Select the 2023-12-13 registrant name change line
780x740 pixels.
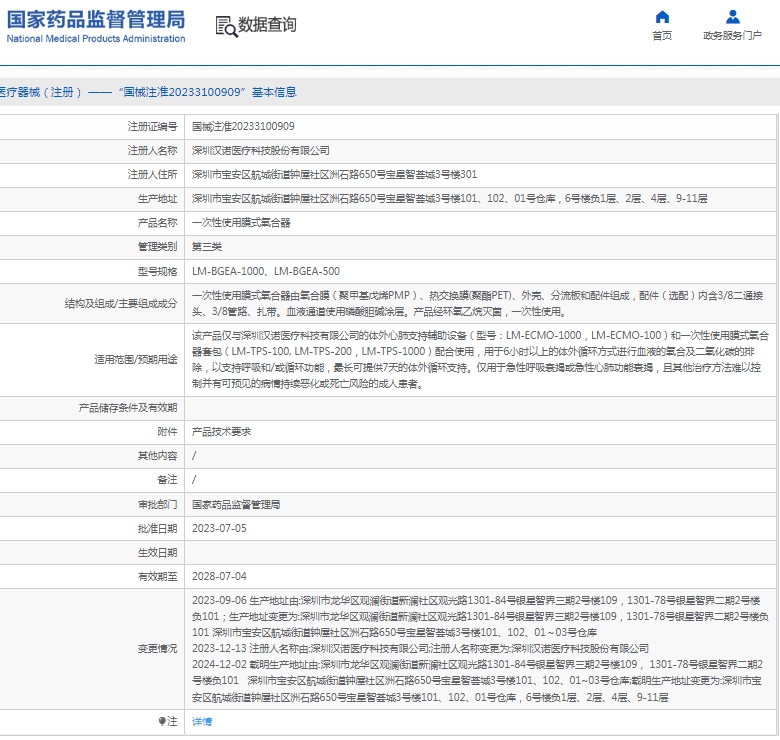point(420,648)
